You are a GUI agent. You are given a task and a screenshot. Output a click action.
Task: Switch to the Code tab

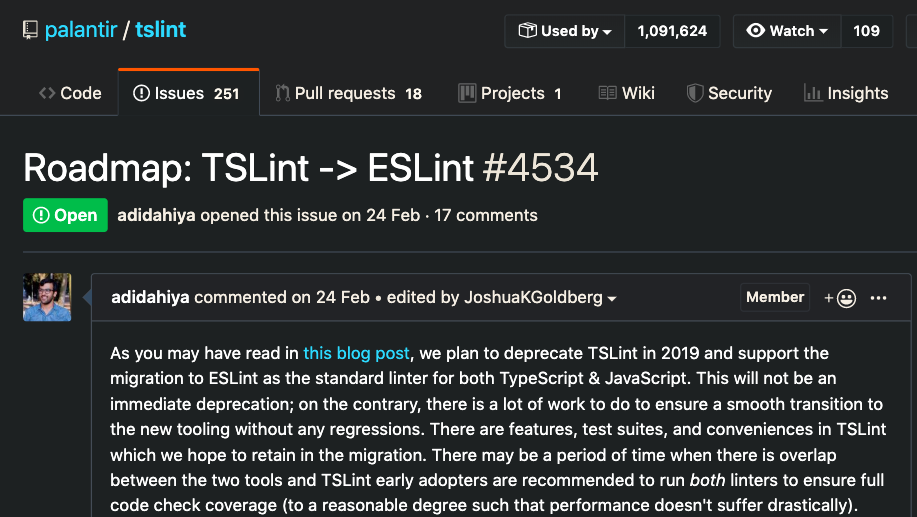tap(70, 93)
